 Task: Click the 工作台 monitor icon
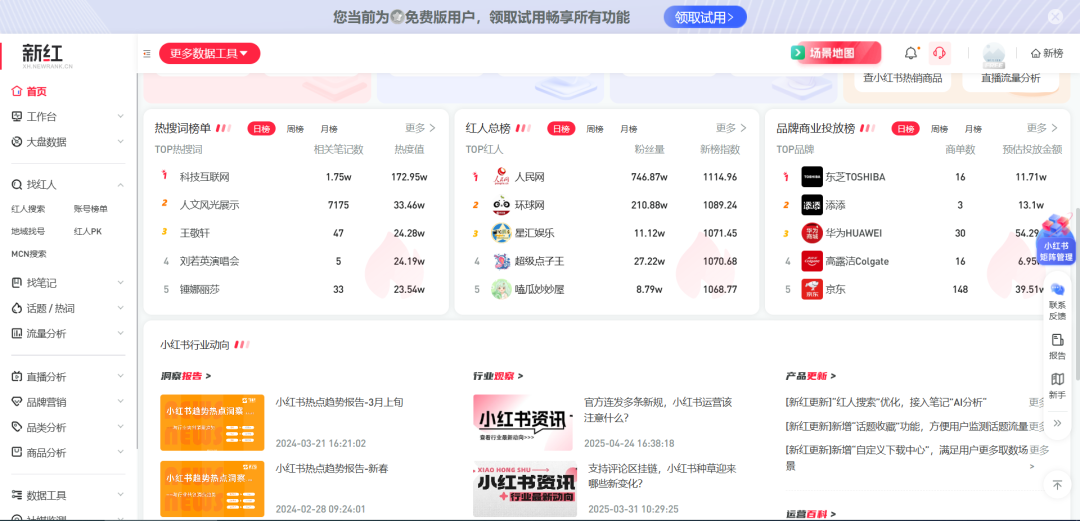17,116
